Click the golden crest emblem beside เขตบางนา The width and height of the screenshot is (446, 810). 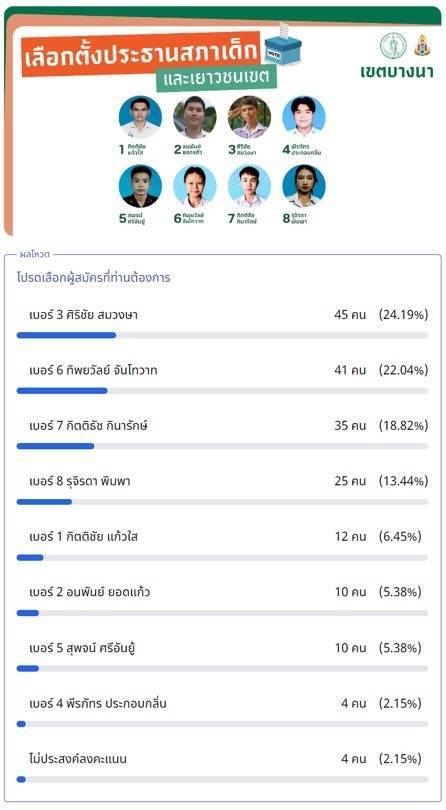pos(422,45)
